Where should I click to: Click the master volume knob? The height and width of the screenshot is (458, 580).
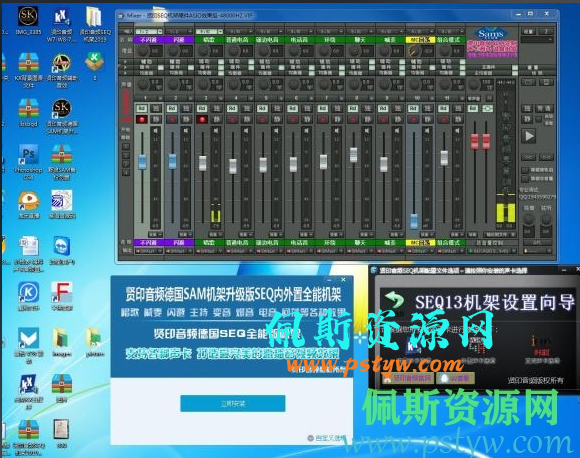[x=475, y=85]
